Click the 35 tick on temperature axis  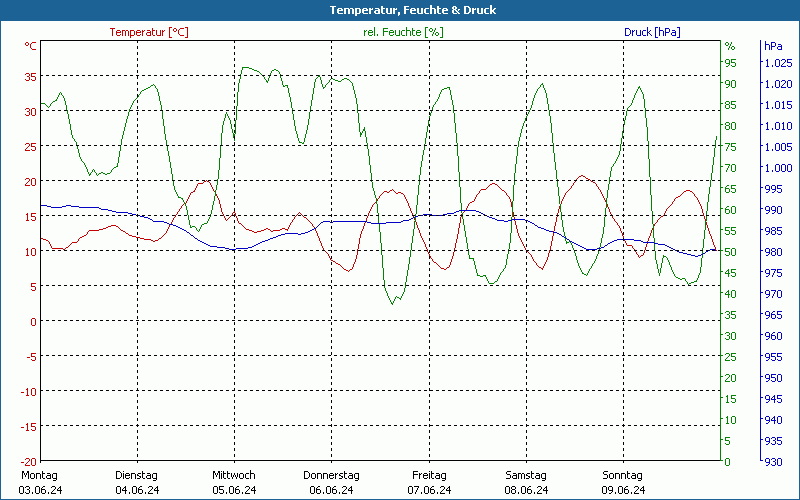[31, 77]
